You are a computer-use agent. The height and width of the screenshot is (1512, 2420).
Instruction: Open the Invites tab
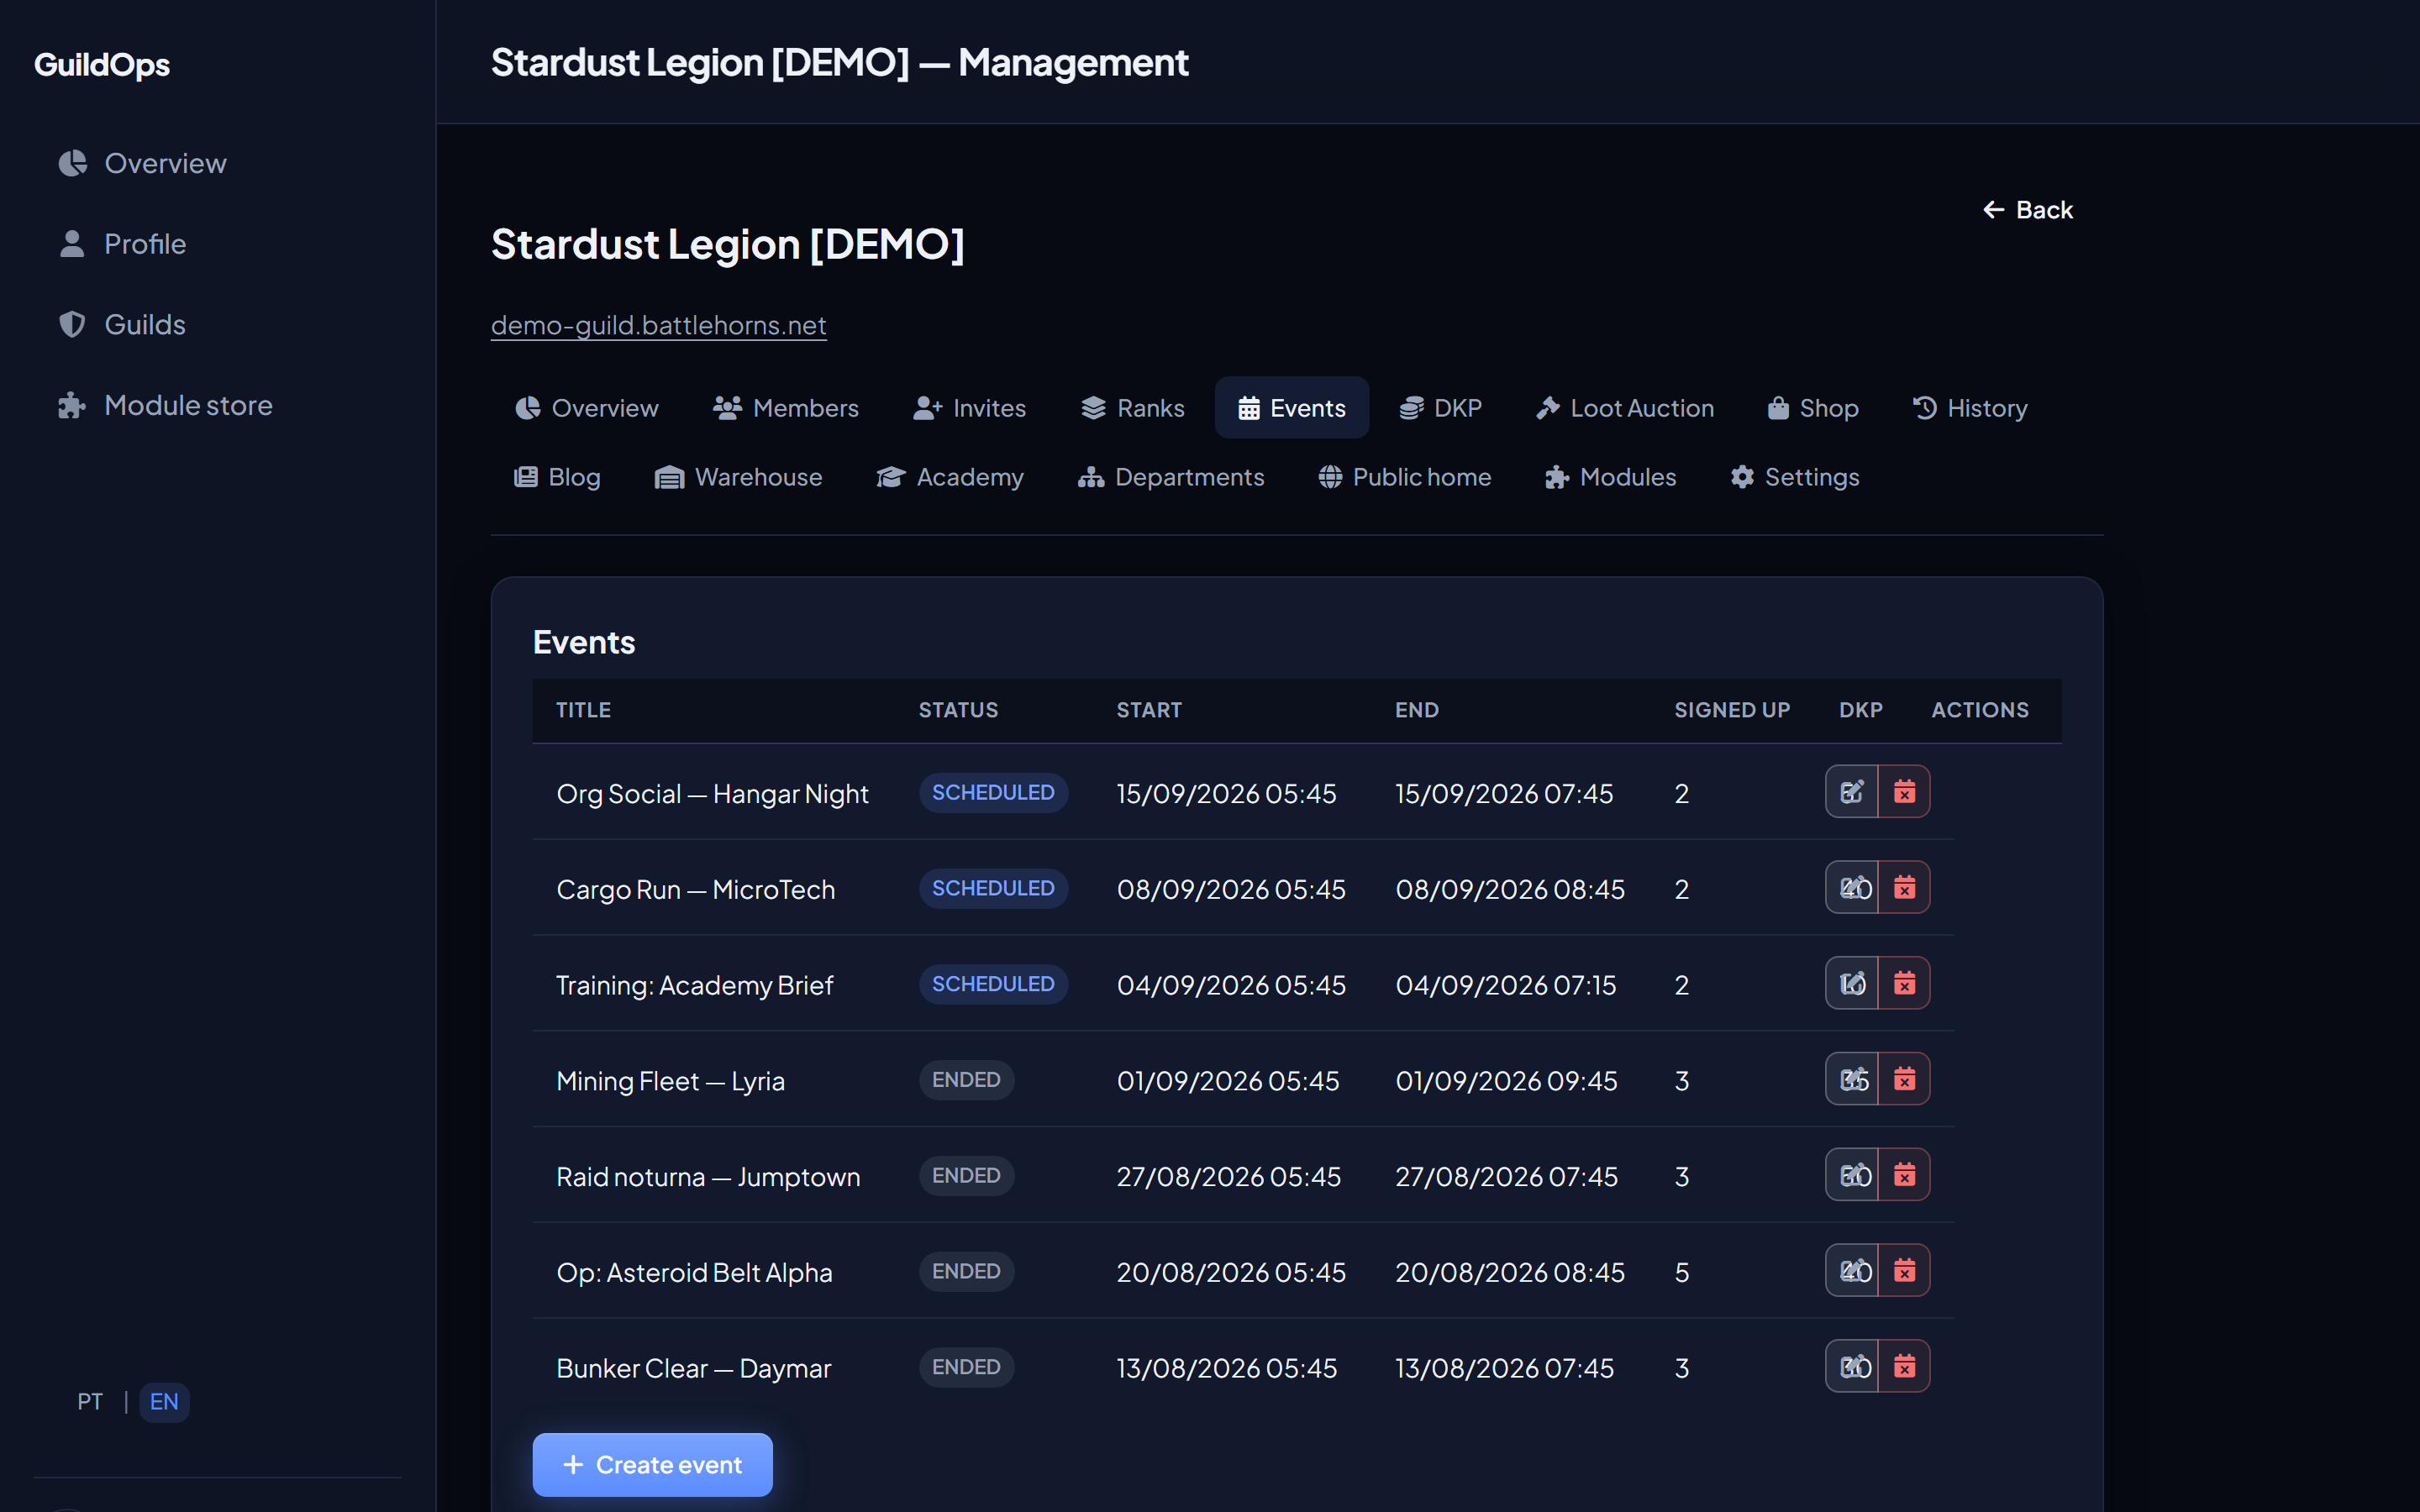(x=970, y=408)
